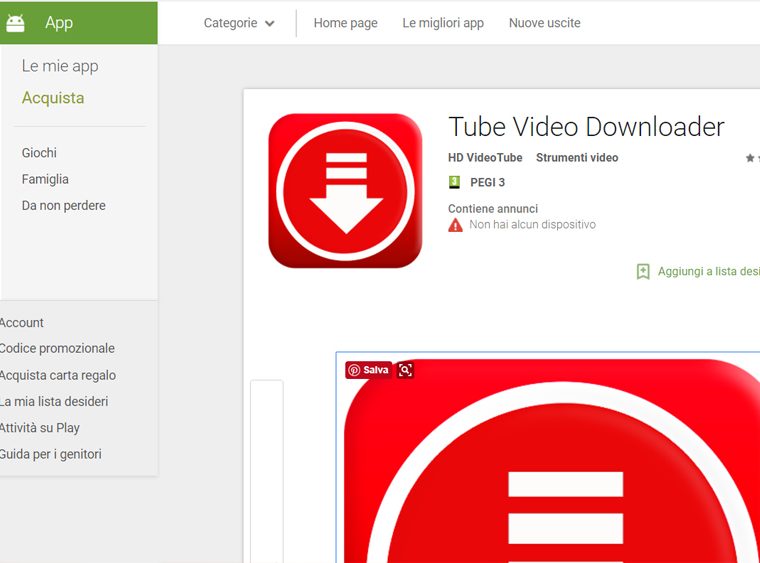760x563 pixels.
Task: Open La mia lista desideri
Action: tap(54, 401)
